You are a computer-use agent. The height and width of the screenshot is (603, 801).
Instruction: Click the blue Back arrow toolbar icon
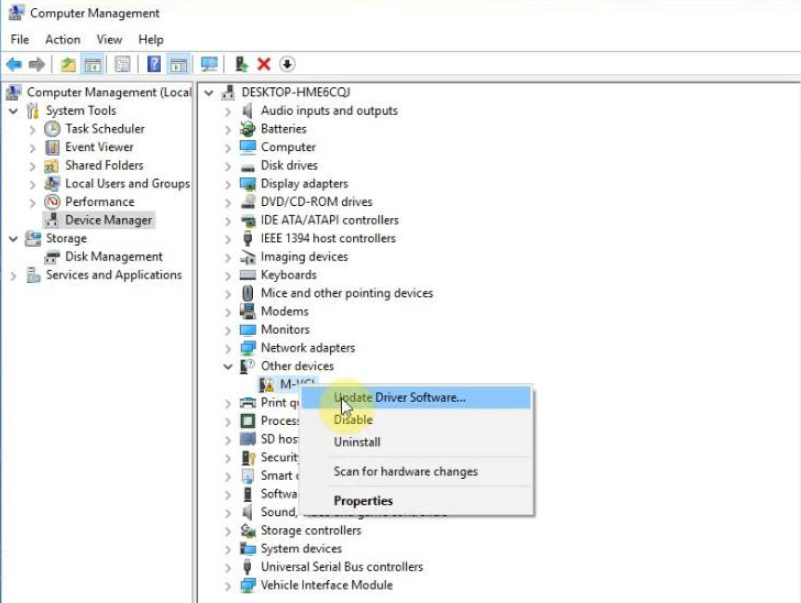[14, 64]
